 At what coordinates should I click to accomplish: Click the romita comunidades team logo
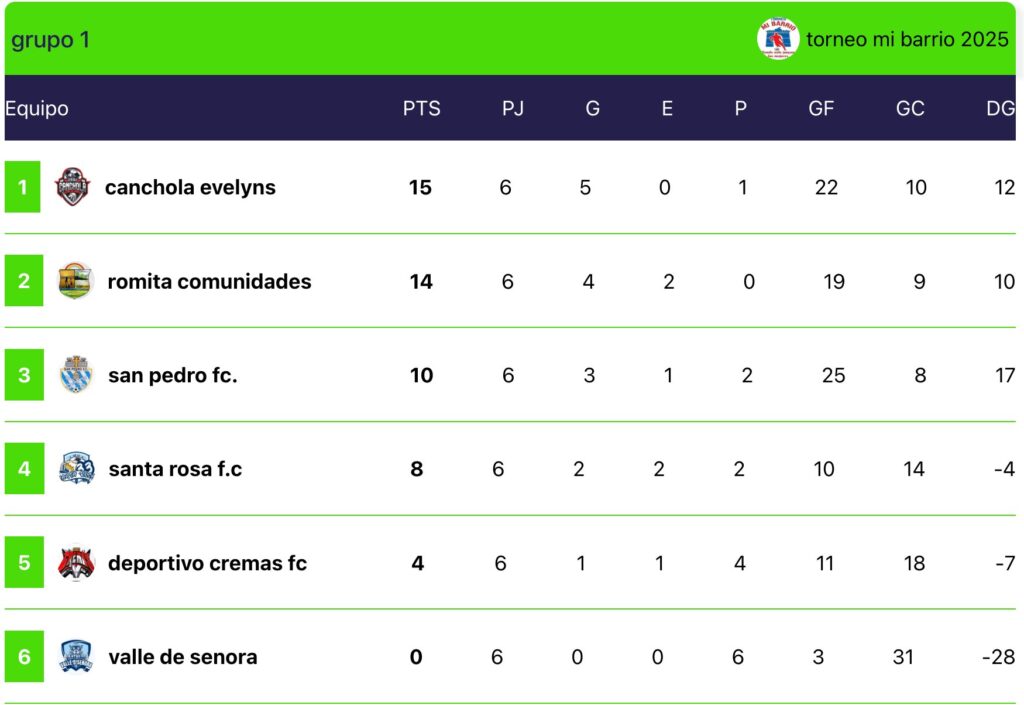tap(74, 281)
